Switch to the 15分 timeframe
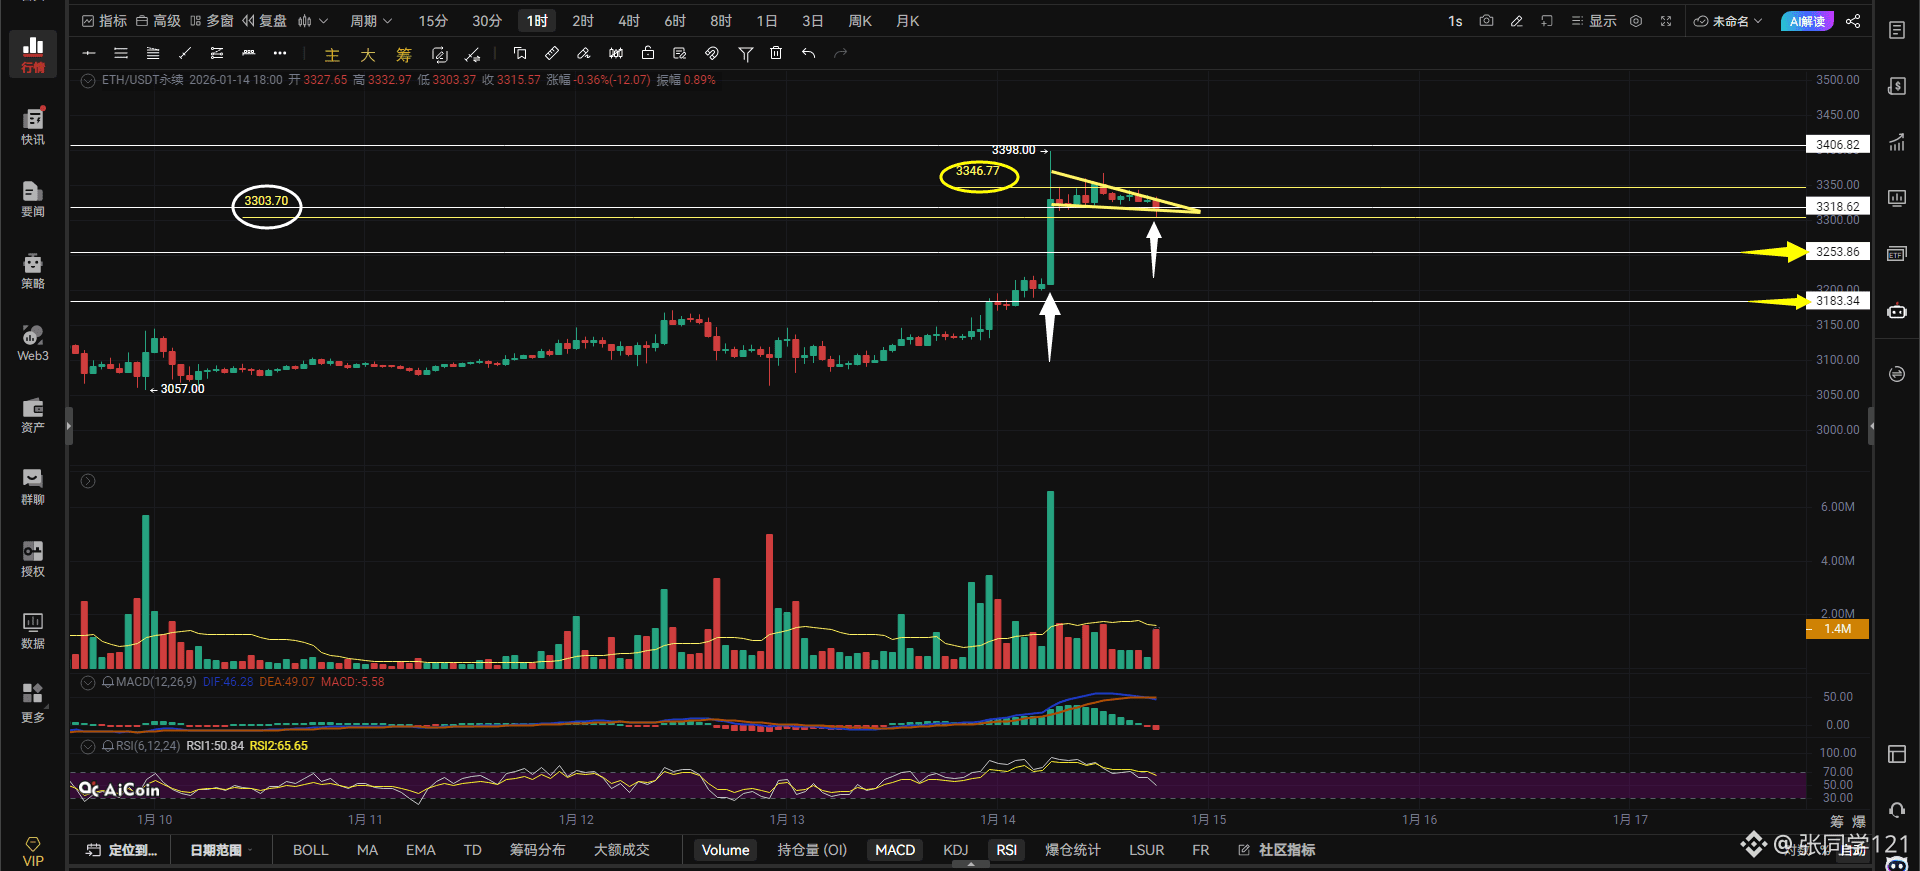1920x871 pixels. coord(433,21)
